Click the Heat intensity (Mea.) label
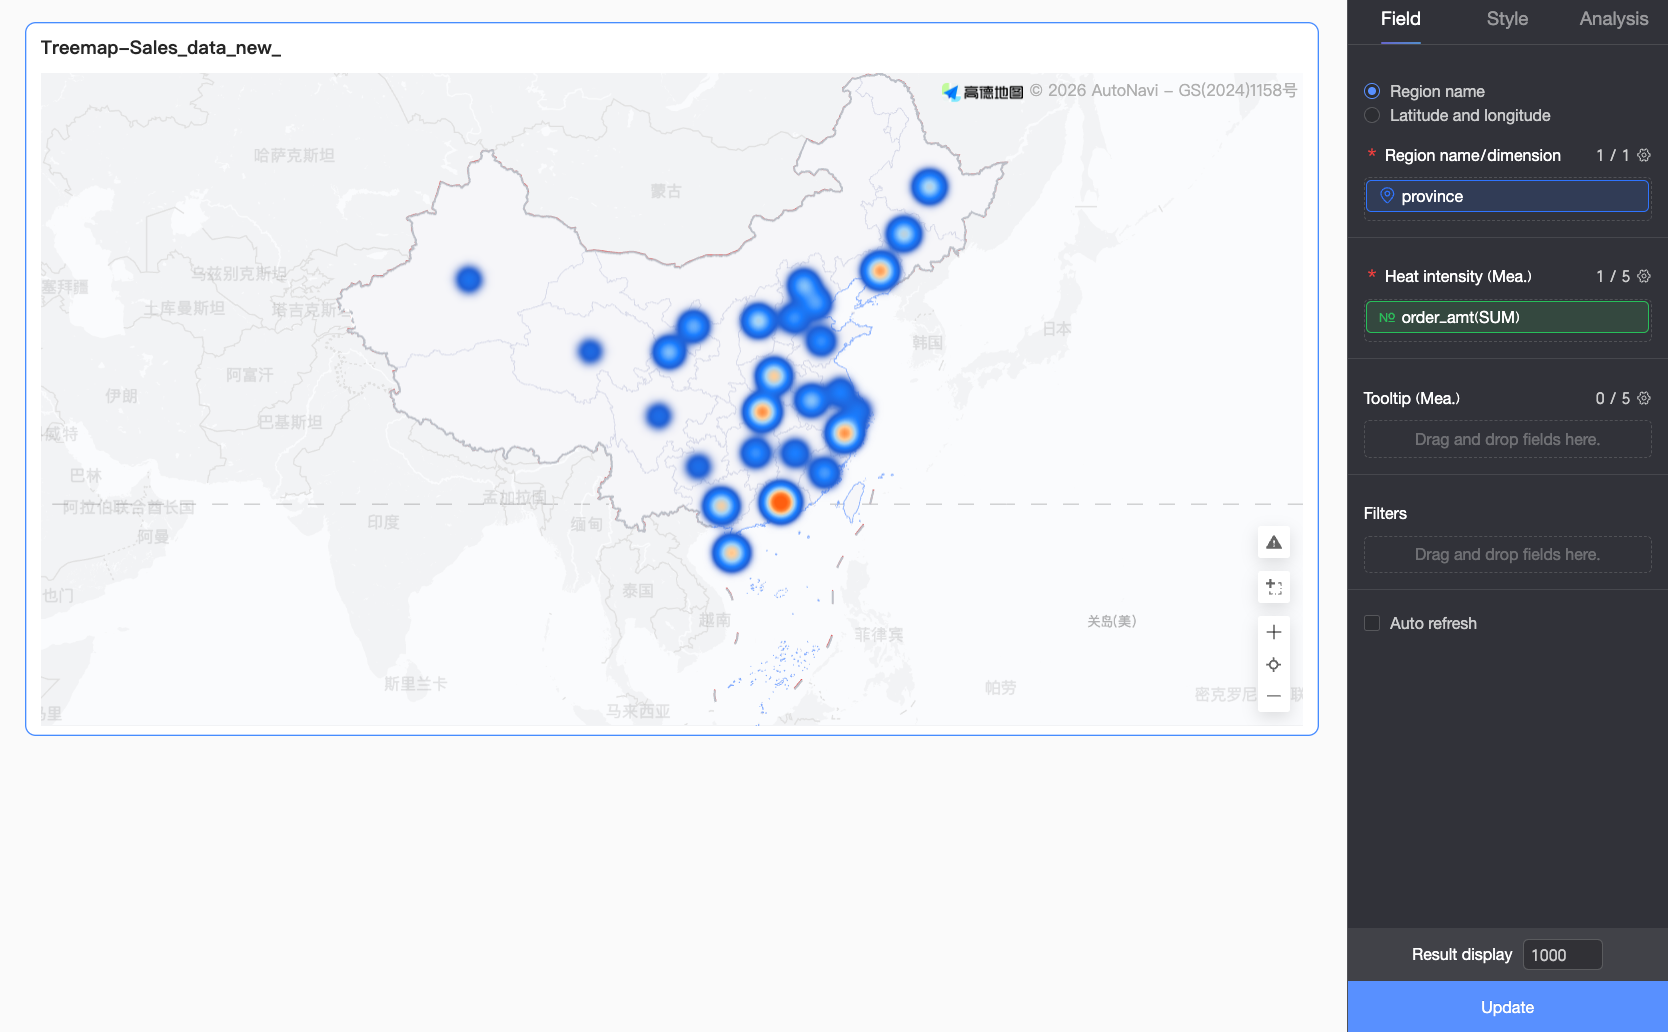Image resolution: width=1668 pixels, height=1032 pixels. (1458, 276)
